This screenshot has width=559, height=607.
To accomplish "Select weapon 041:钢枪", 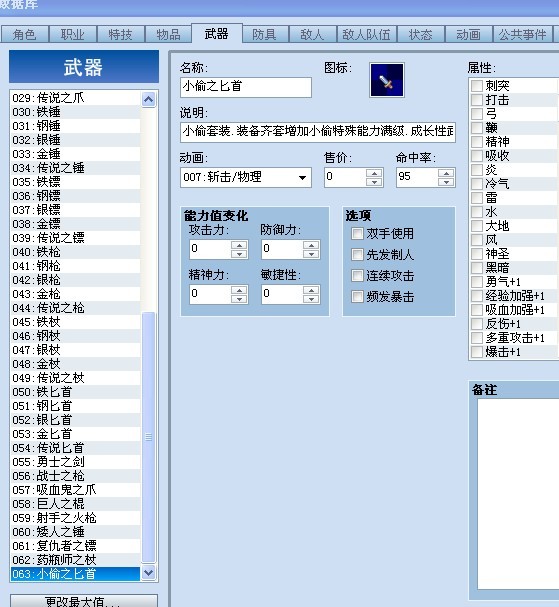I will point(75,266).
